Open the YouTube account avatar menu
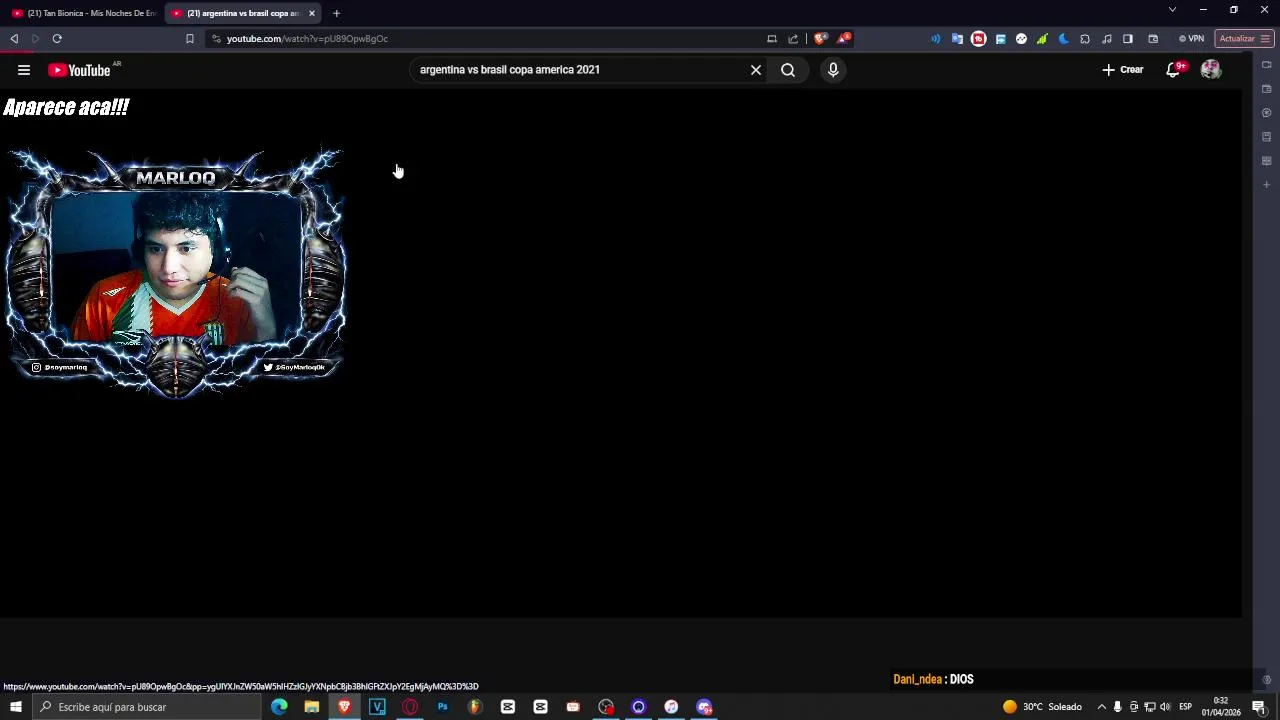The height and width of the screenshot is (720, 1280). 1211,70
